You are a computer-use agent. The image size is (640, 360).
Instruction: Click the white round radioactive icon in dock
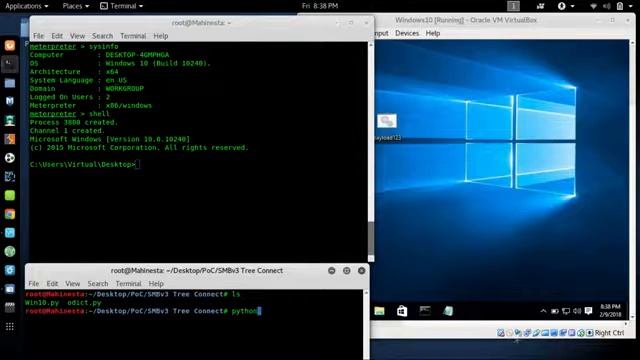tap(10, 158)
